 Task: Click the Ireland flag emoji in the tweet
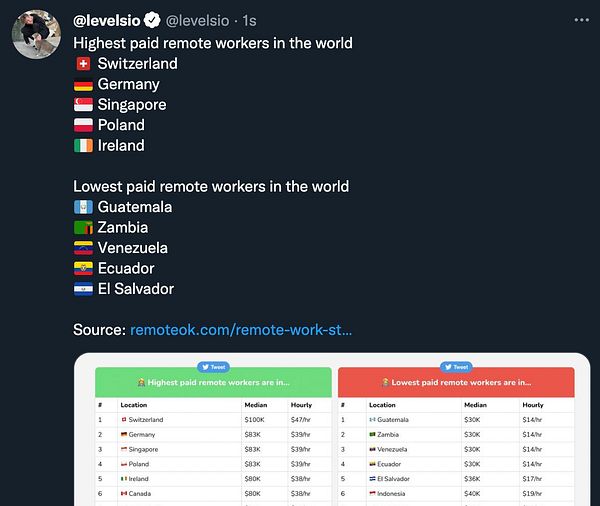tap(83, 146)
